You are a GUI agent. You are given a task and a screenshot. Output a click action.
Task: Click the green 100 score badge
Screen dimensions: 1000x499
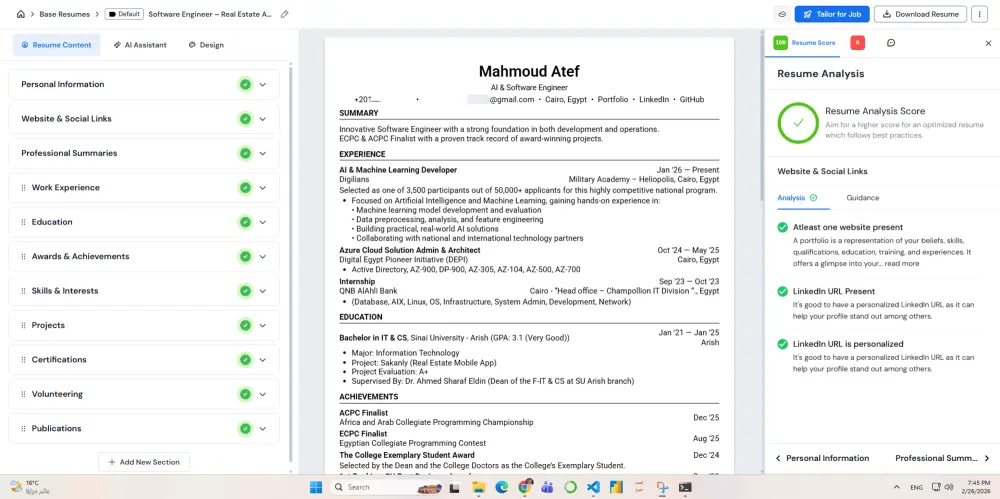click(781, 43)
